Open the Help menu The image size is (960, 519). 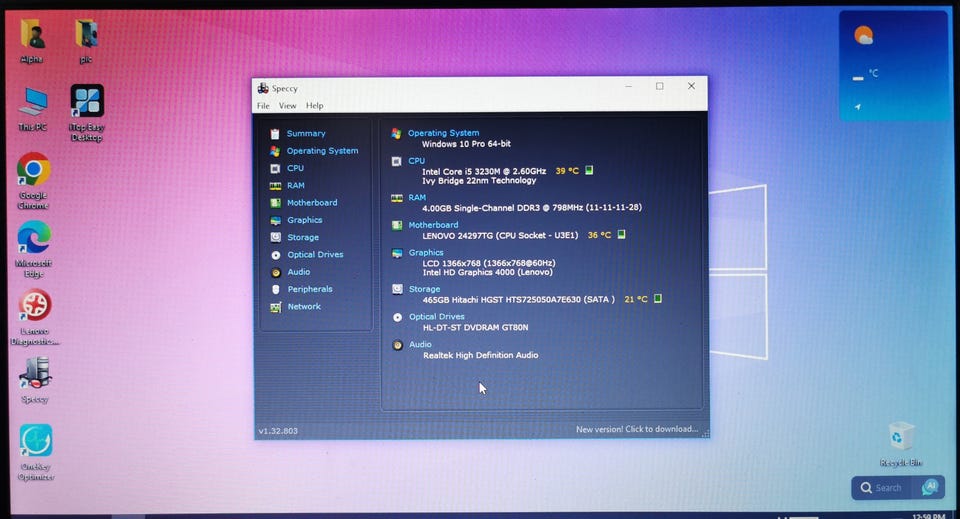tap(314, 106)
